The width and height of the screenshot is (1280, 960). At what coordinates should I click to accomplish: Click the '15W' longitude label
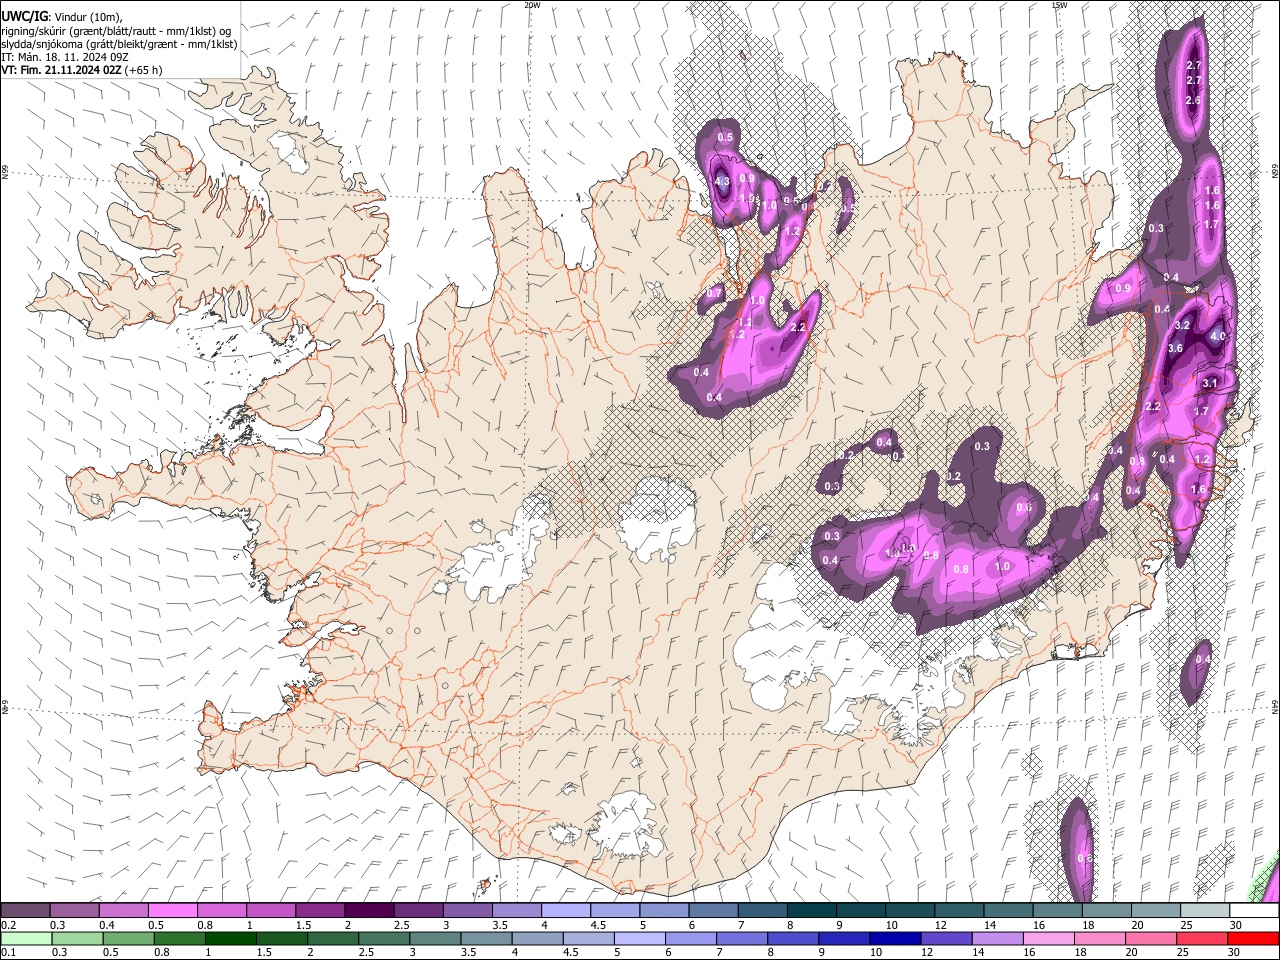1059,5
